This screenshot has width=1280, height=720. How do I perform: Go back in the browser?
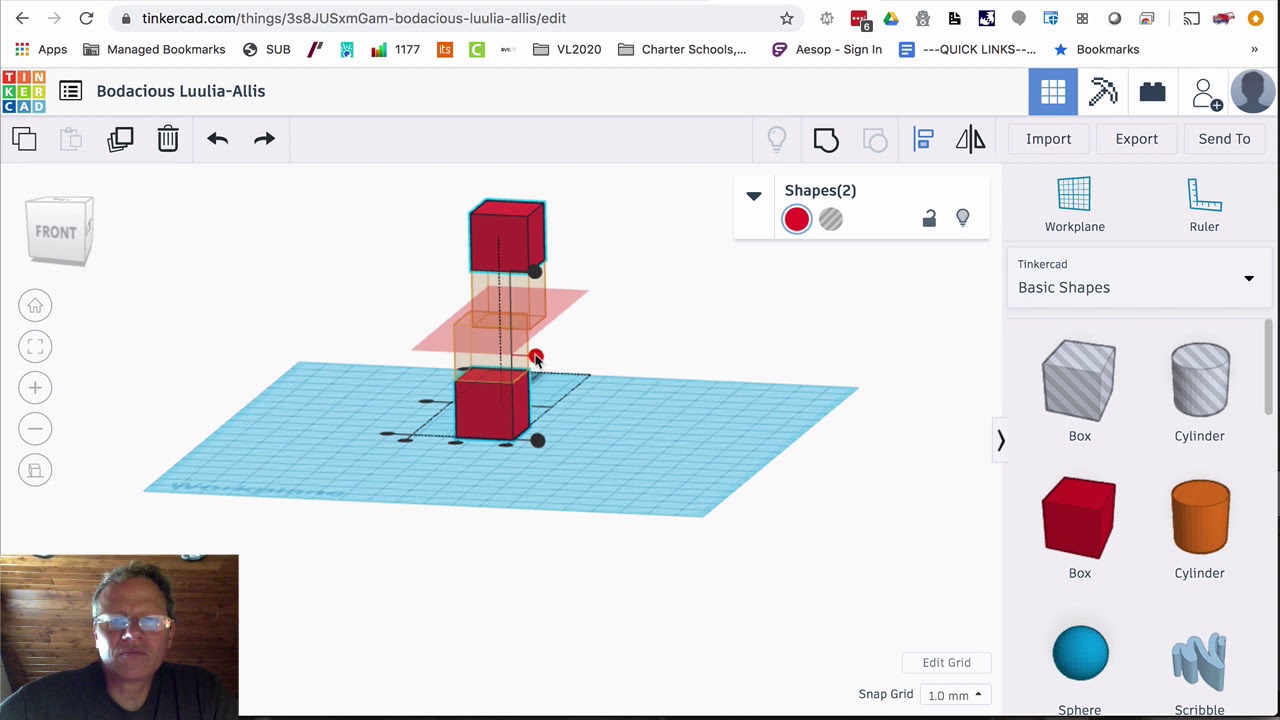click(22, 18)
